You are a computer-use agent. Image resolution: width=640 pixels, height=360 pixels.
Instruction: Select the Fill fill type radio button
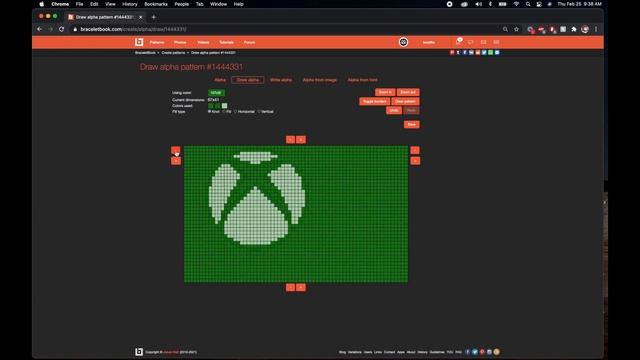(224, 111)
